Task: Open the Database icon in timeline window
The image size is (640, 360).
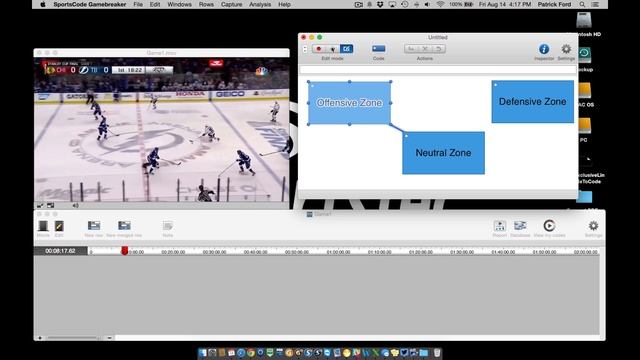Action: click(520, 226)
